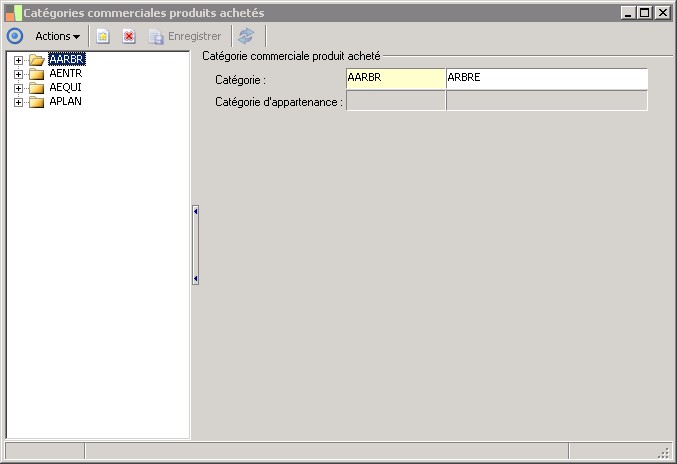Click the Catégorie d'appartenance description field
Image resolution: width=677 pixels, height=464 pixels.
click(x=547, y=101)
